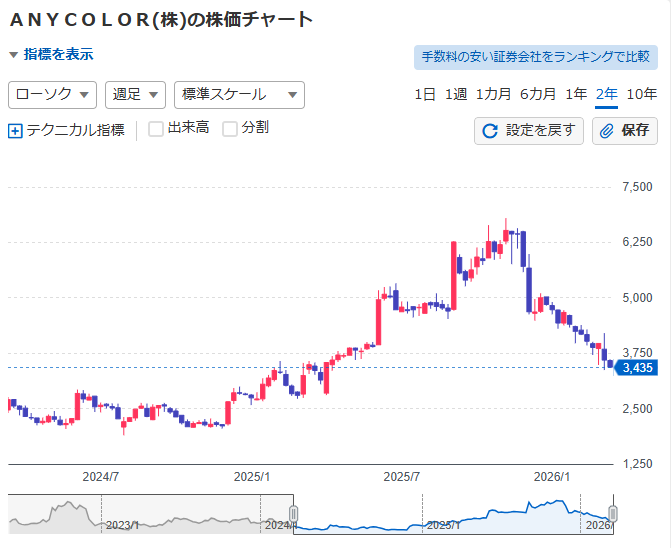
Task: Click the right range slider handle
Action: coord(613,514)
